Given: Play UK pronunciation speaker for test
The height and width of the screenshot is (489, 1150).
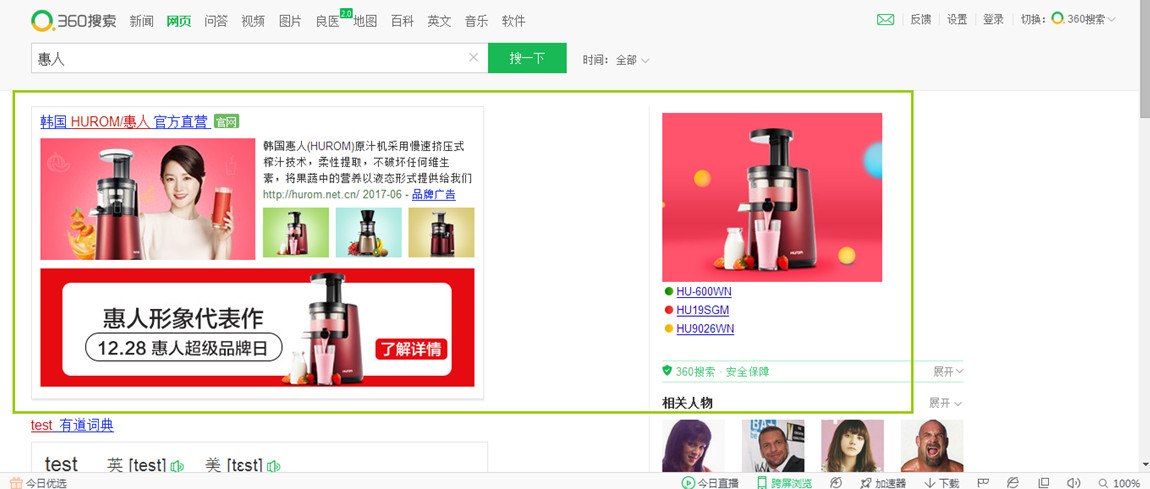Looking at the screenshot, I should [177, 466].
